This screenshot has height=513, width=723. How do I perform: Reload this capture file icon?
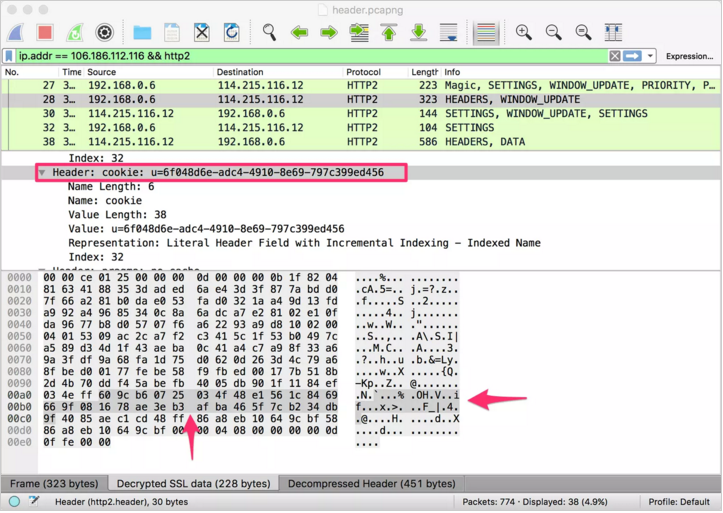pos(231,33)
